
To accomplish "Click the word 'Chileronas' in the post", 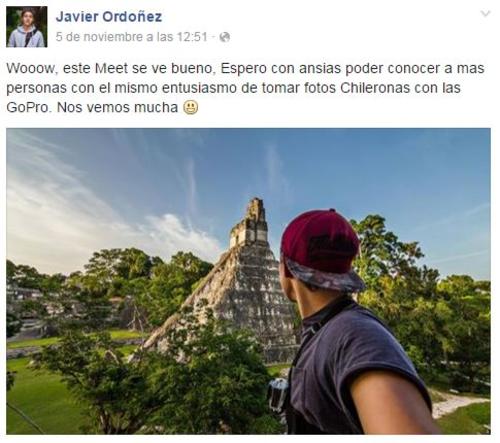I will tap(375, 88).
